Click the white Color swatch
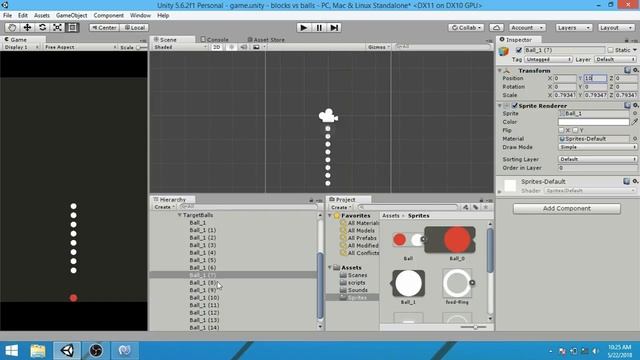 click(593, 122)
